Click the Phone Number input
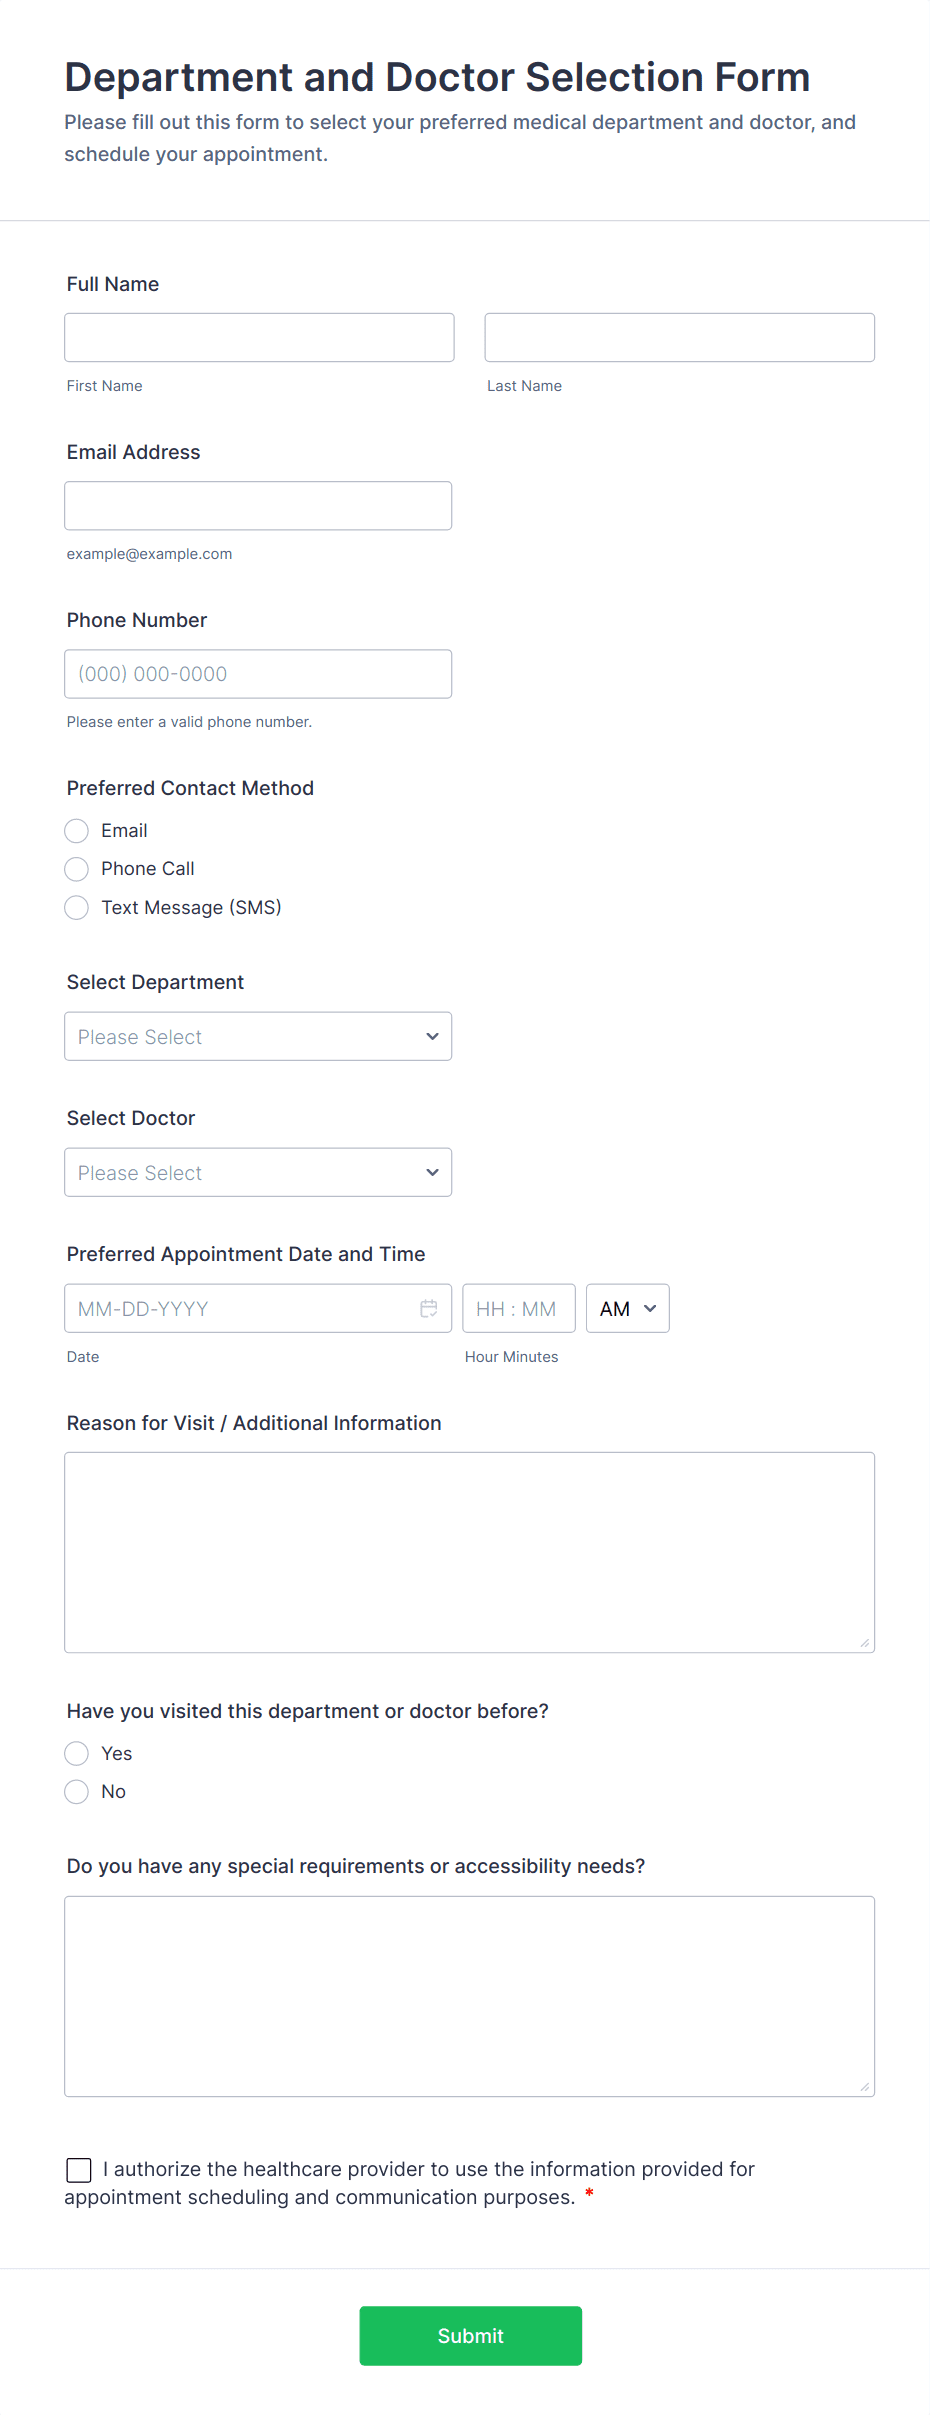 pyautogui.click(x=258, y=674)
